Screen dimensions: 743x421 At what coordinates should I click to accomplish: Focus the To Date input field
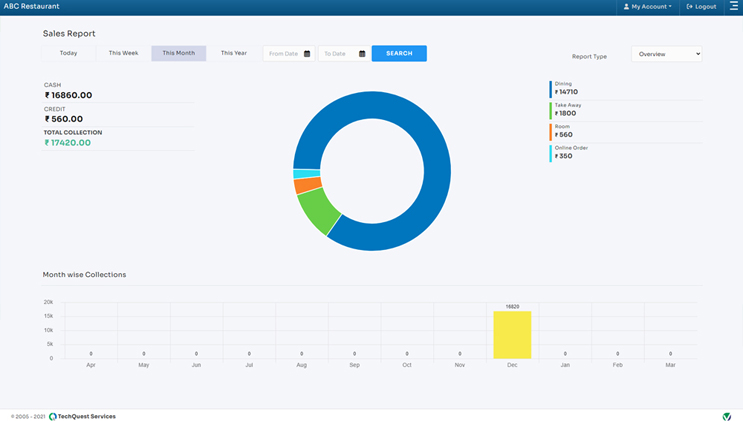click(x=344, y=54)
